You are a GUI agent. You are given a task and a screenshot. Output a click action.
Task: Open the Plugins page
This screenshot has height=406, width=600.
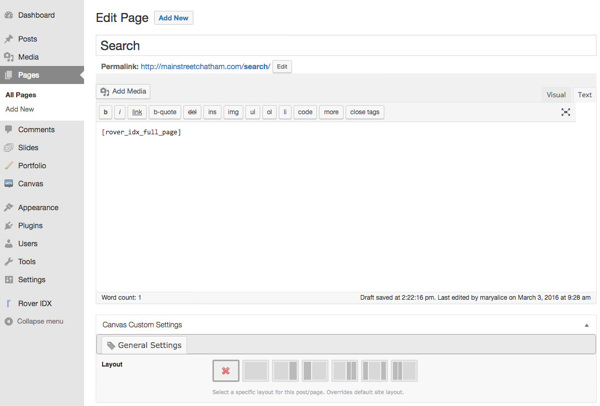point(30,226)
